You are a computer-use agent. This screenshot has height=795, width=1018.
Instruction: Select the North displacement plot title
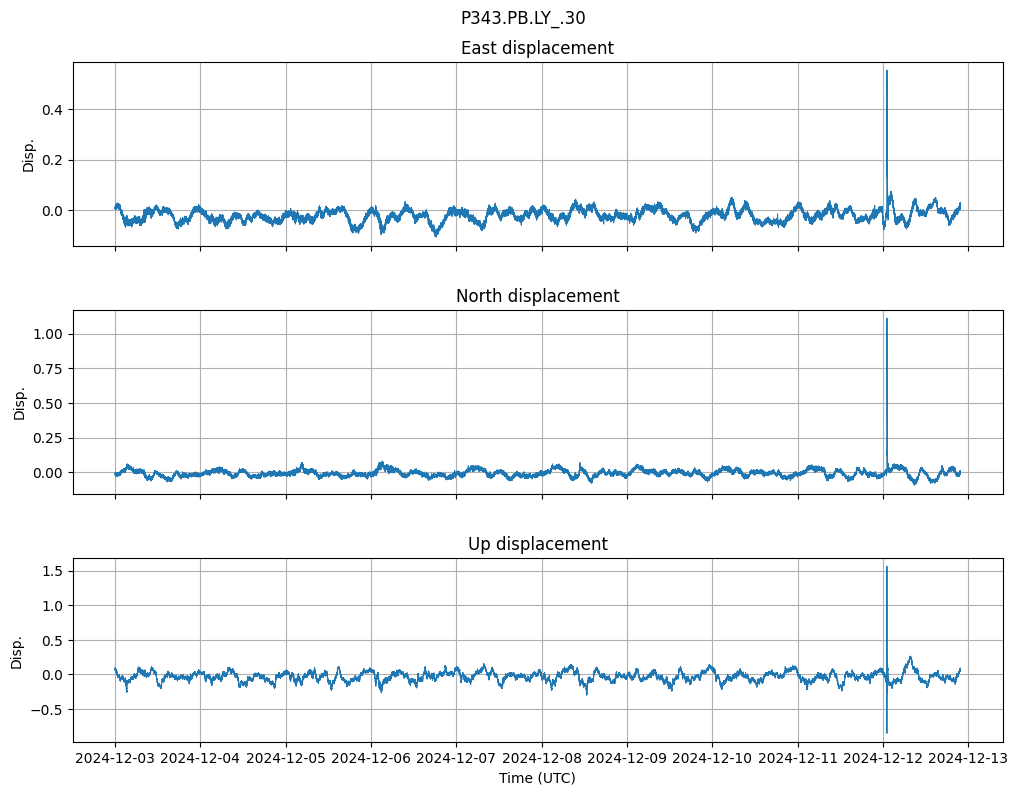[537, 296]
